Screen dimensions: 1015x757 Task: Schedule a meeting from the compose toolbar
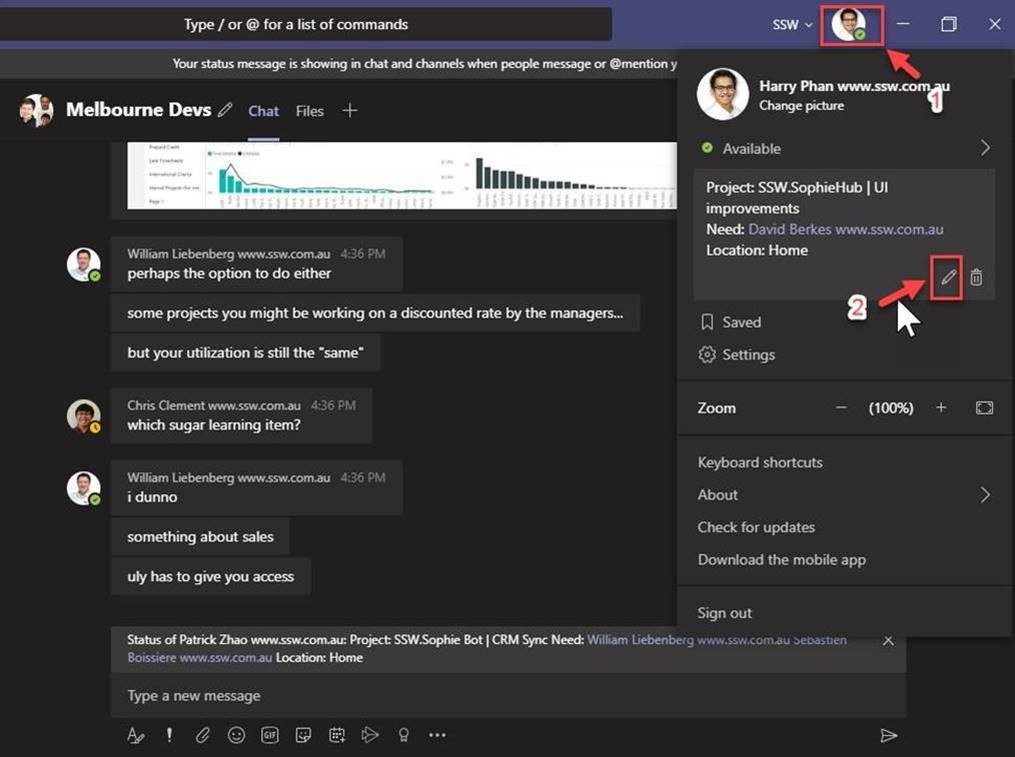[337, 735]
